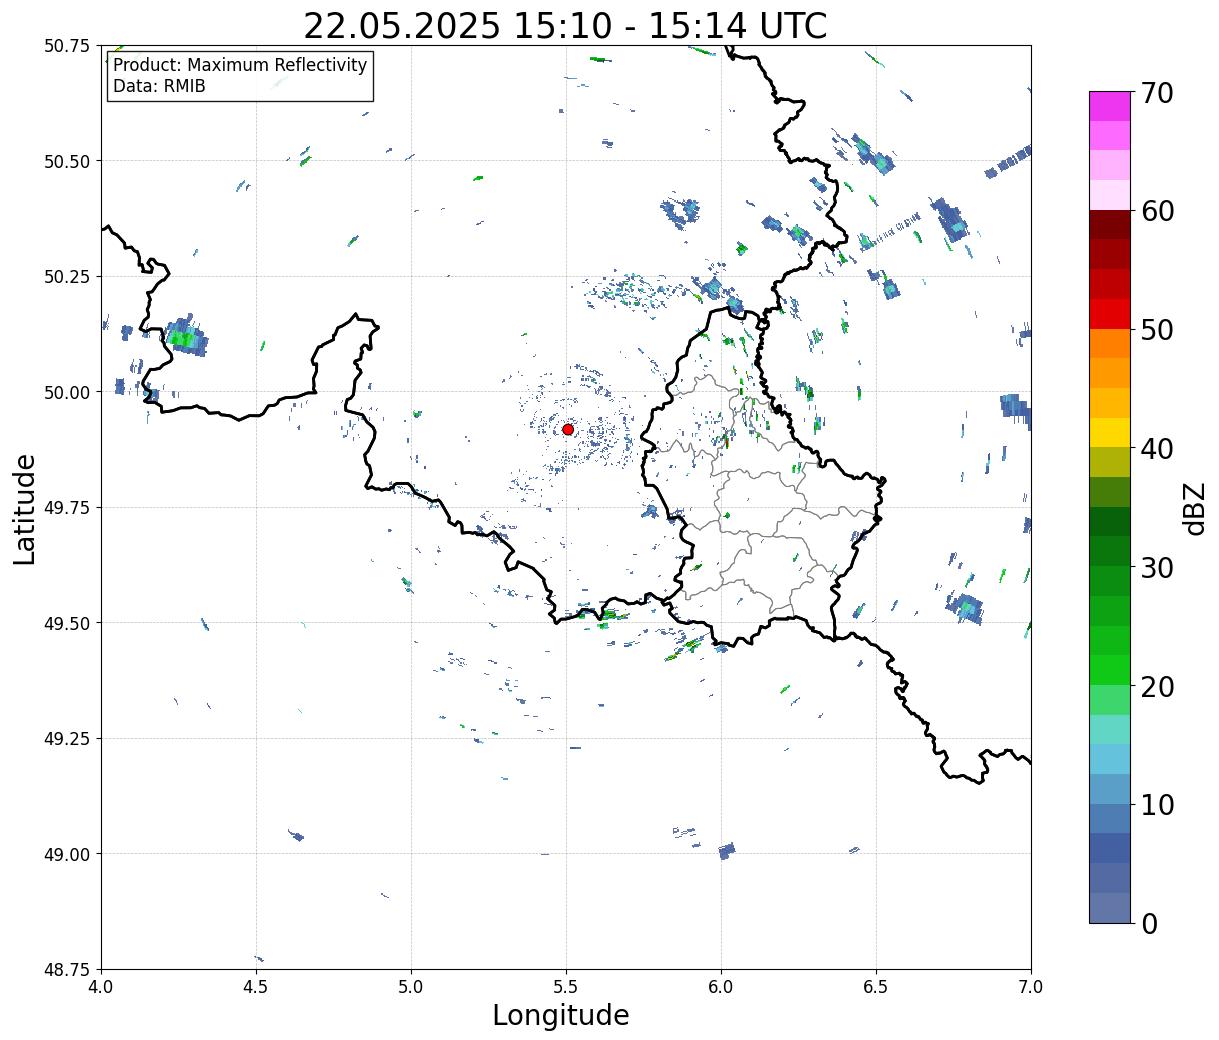Viewport: 1219px width, 1040px height.
Task: Click the blue echo just south of 49.00 near longitude 6.0
Action: [x=727, y=851]
